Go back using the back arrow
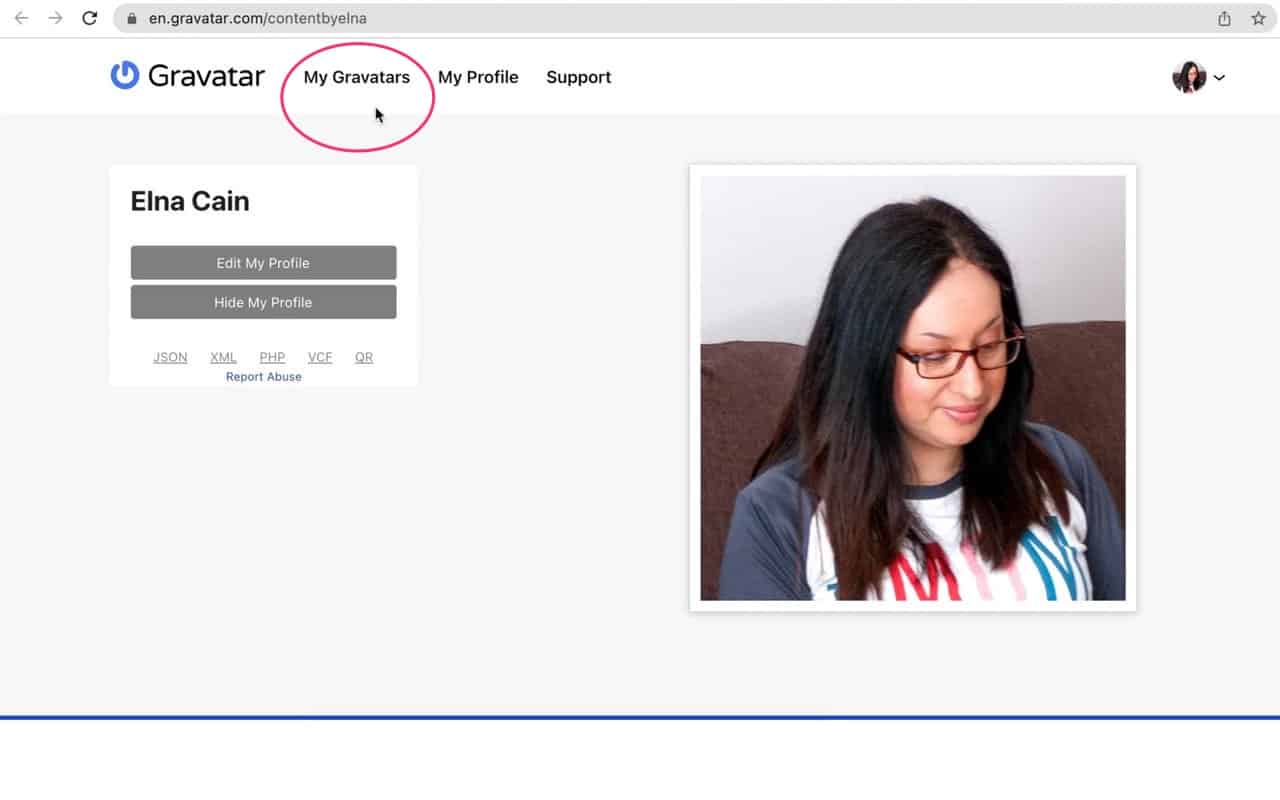Image resolution: width=1280 pixels, height=800 pixels. (21, 17)
